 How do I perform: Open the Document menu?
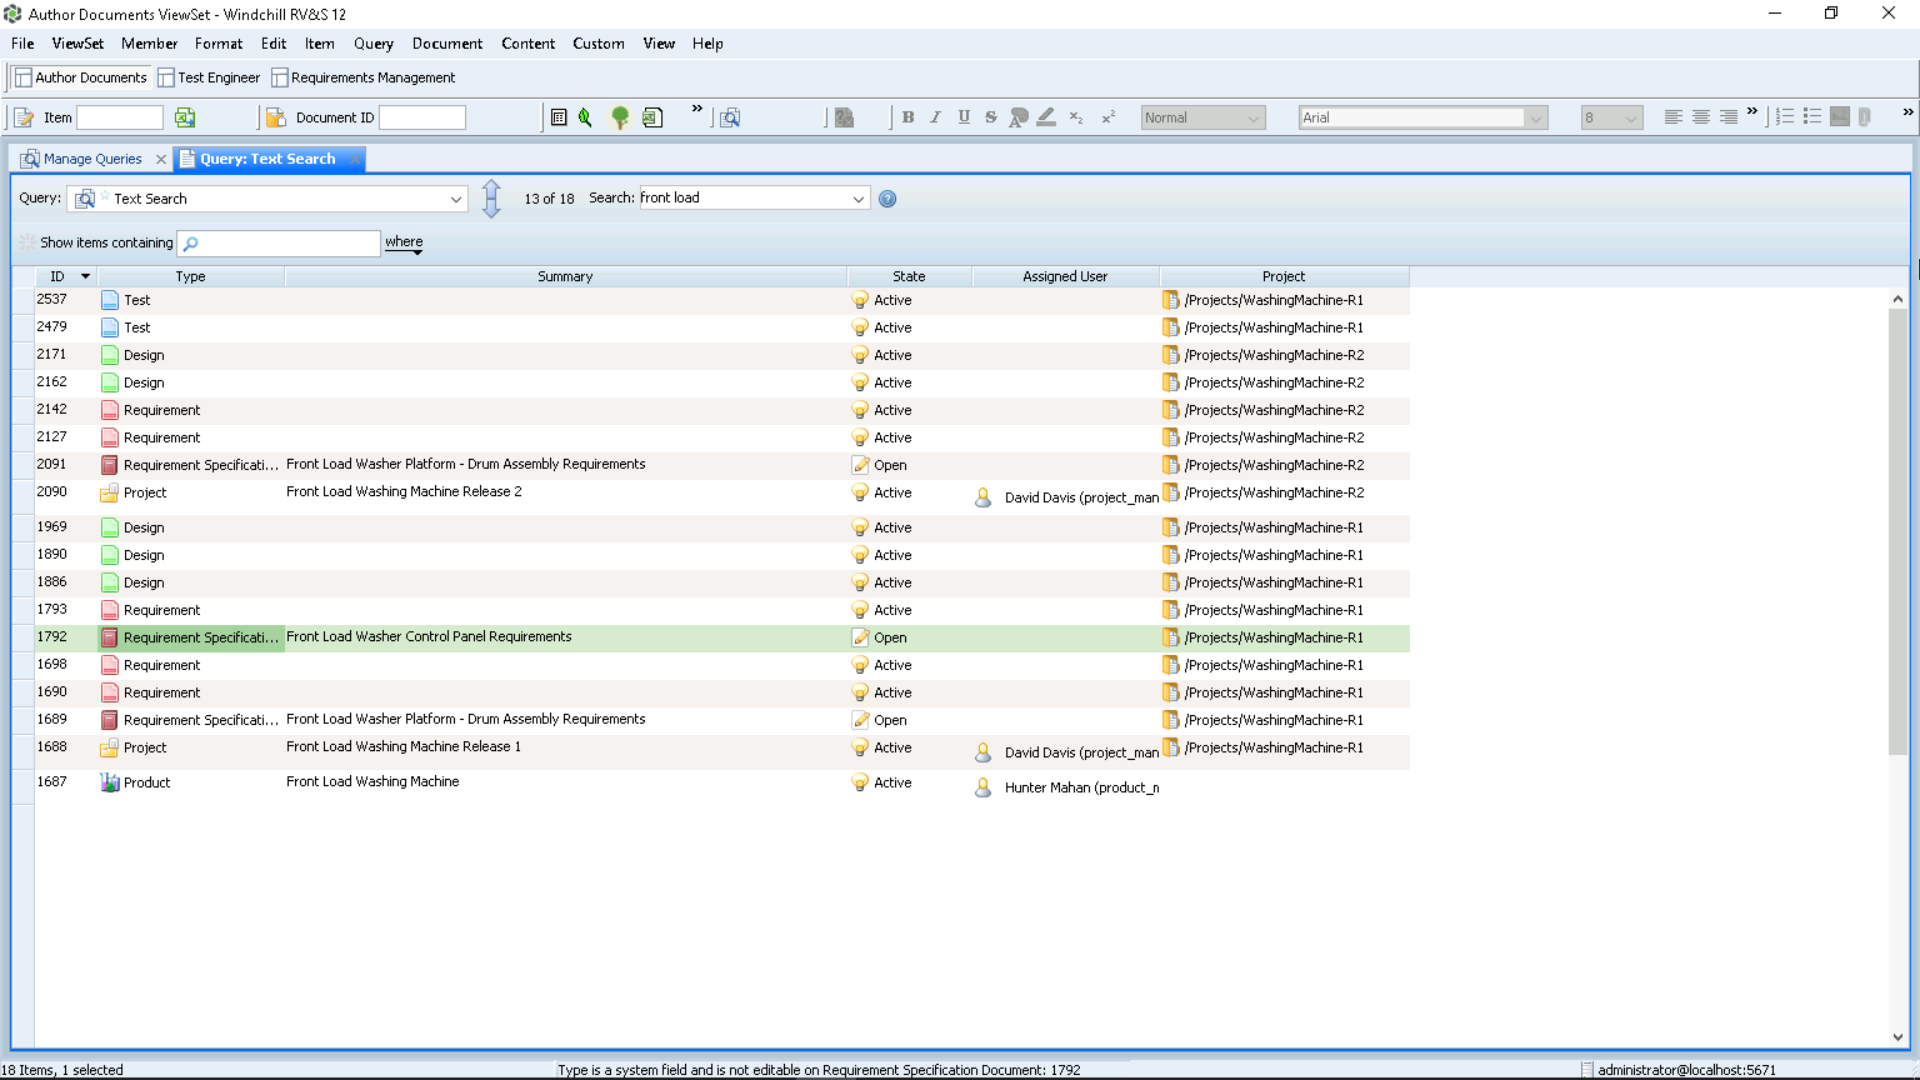pos(447,43)
